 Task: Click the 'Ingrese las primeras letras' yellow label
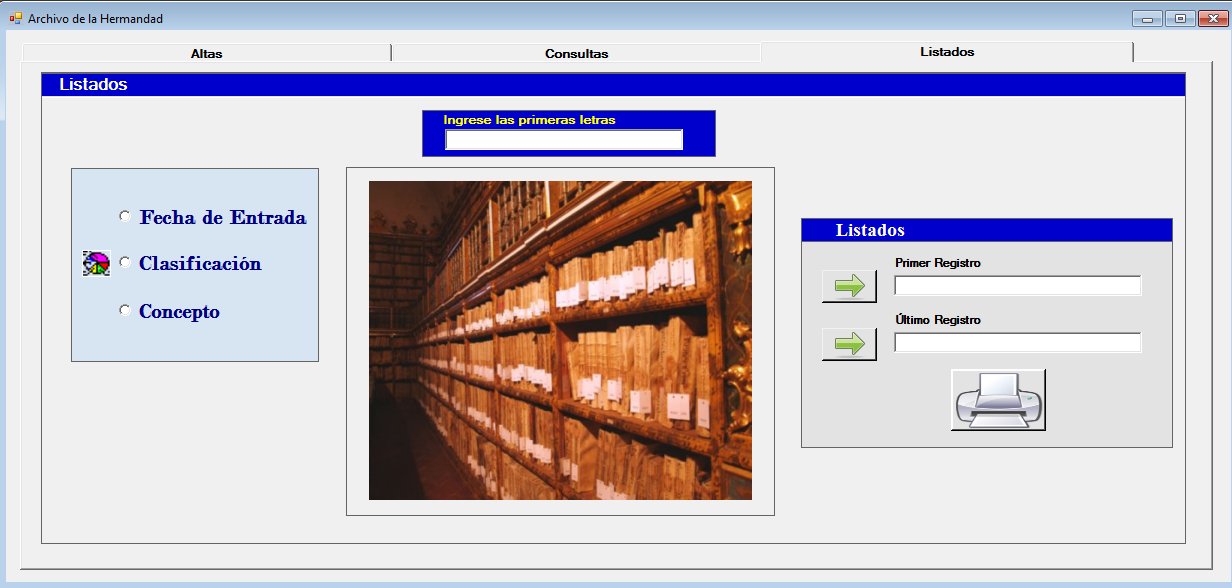[x=529, y=120]
